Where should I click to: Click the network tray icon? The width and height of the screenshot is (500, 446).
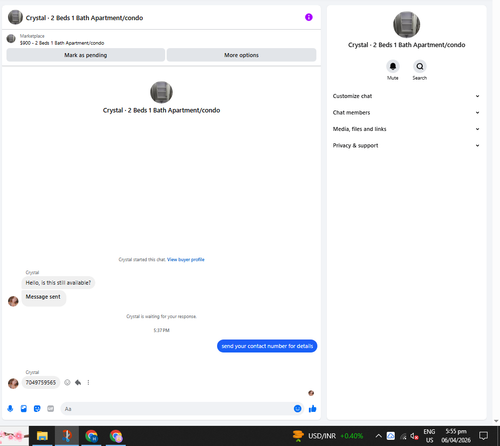[403, 436]
